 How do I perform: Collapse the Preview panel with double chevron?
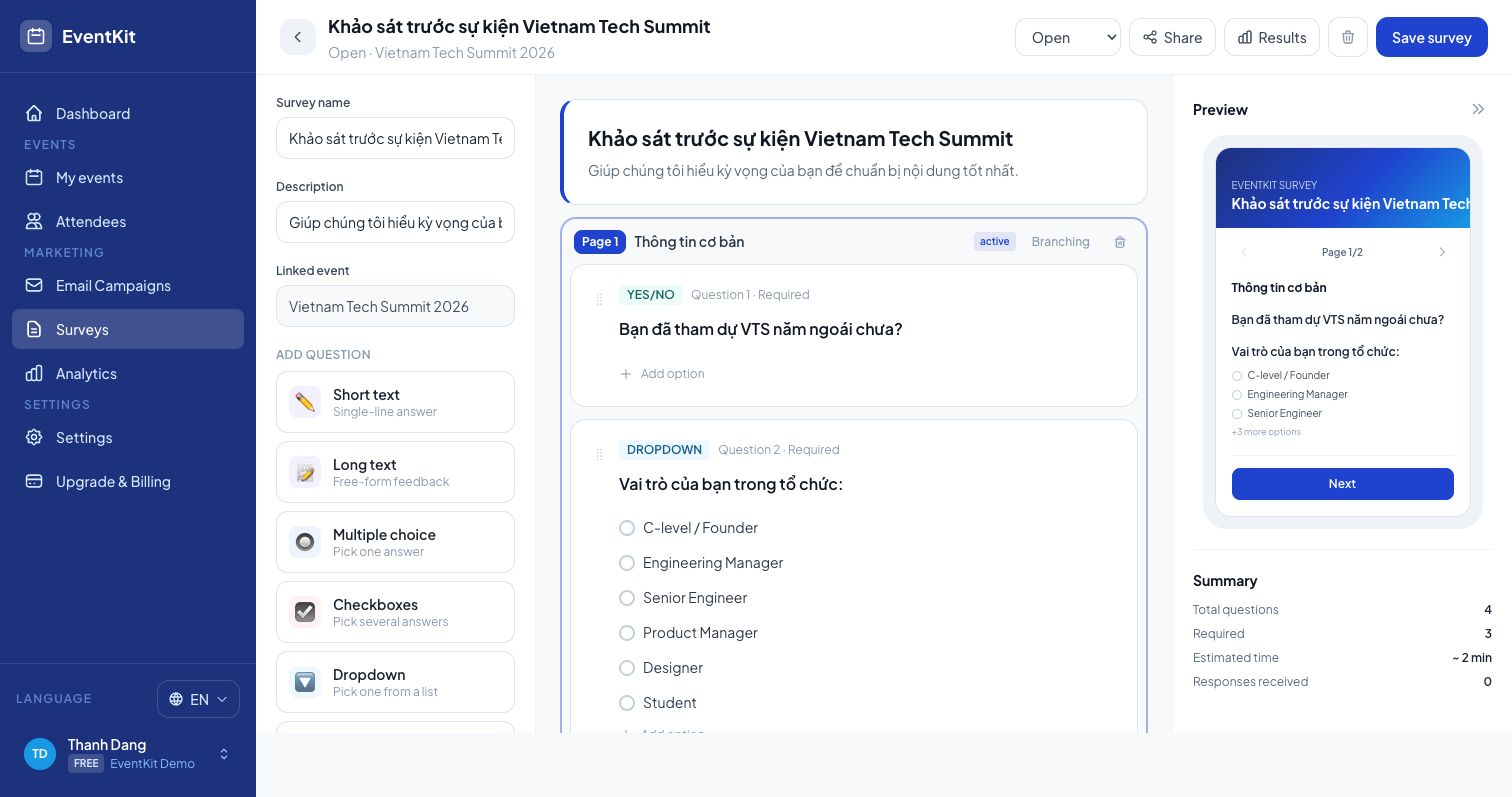point(1478,109)
